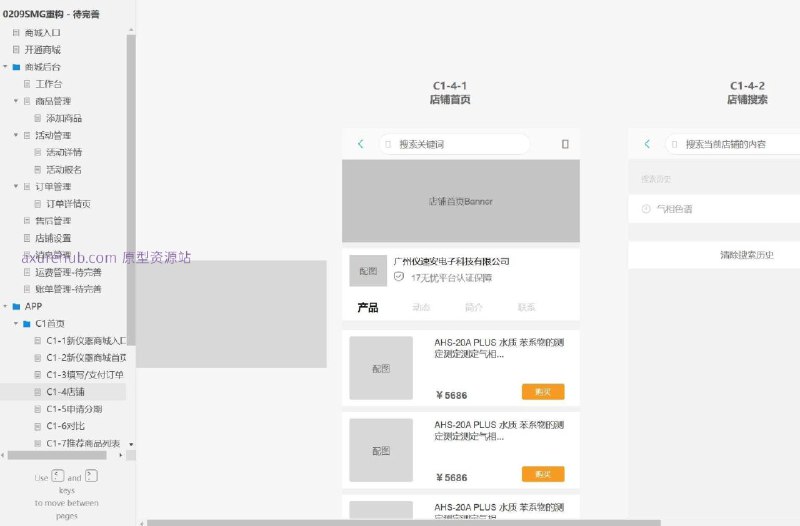The image size is (800, 526).
Task: Click 广州仪速安电子科技有限公司 name
Action: pos(452,262)
